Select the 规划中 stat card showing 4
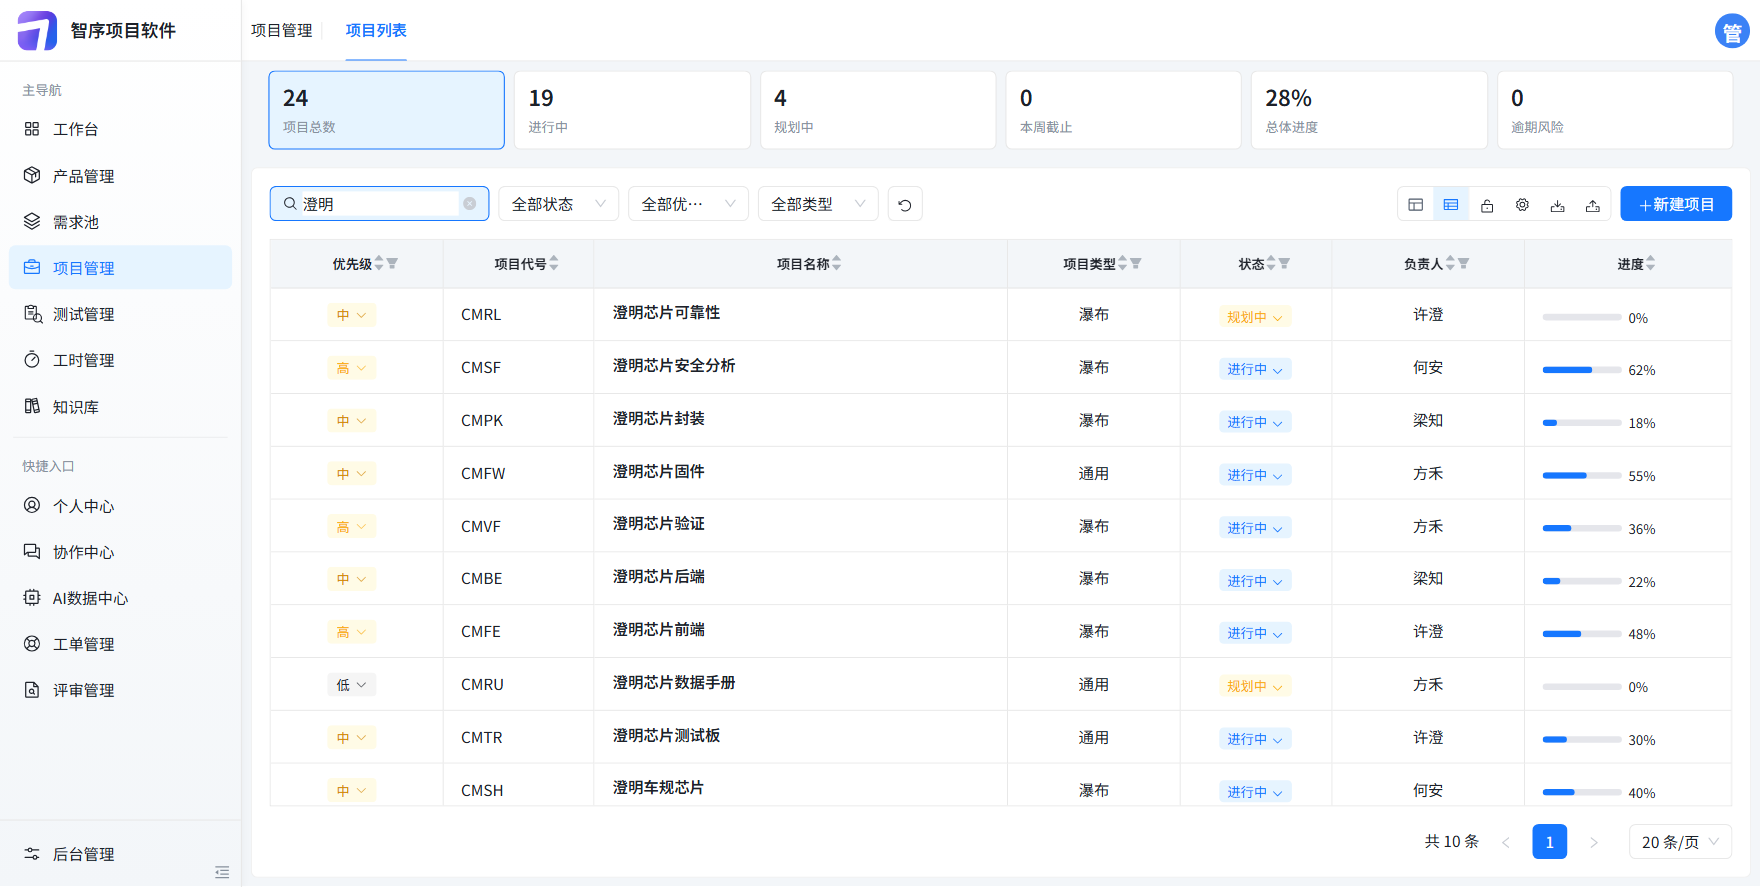Viewport: 1760px width, 887px height. click(x=878, y=110)
